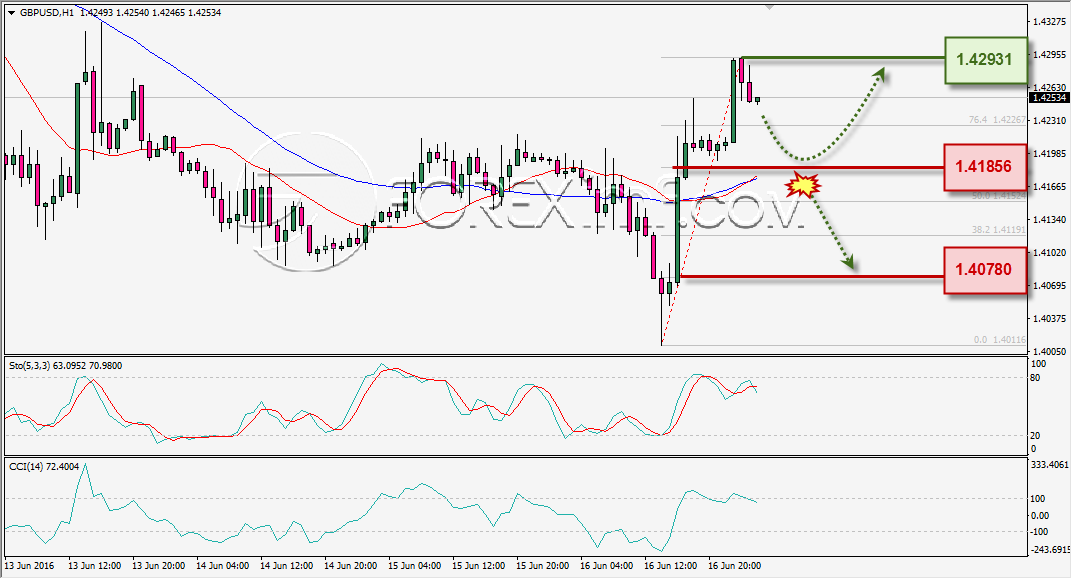Click the chart shift marker triangle at the chart top
Image resolution: width=1072 pixels, height=579 pixels.
click(x=770, y=8)
